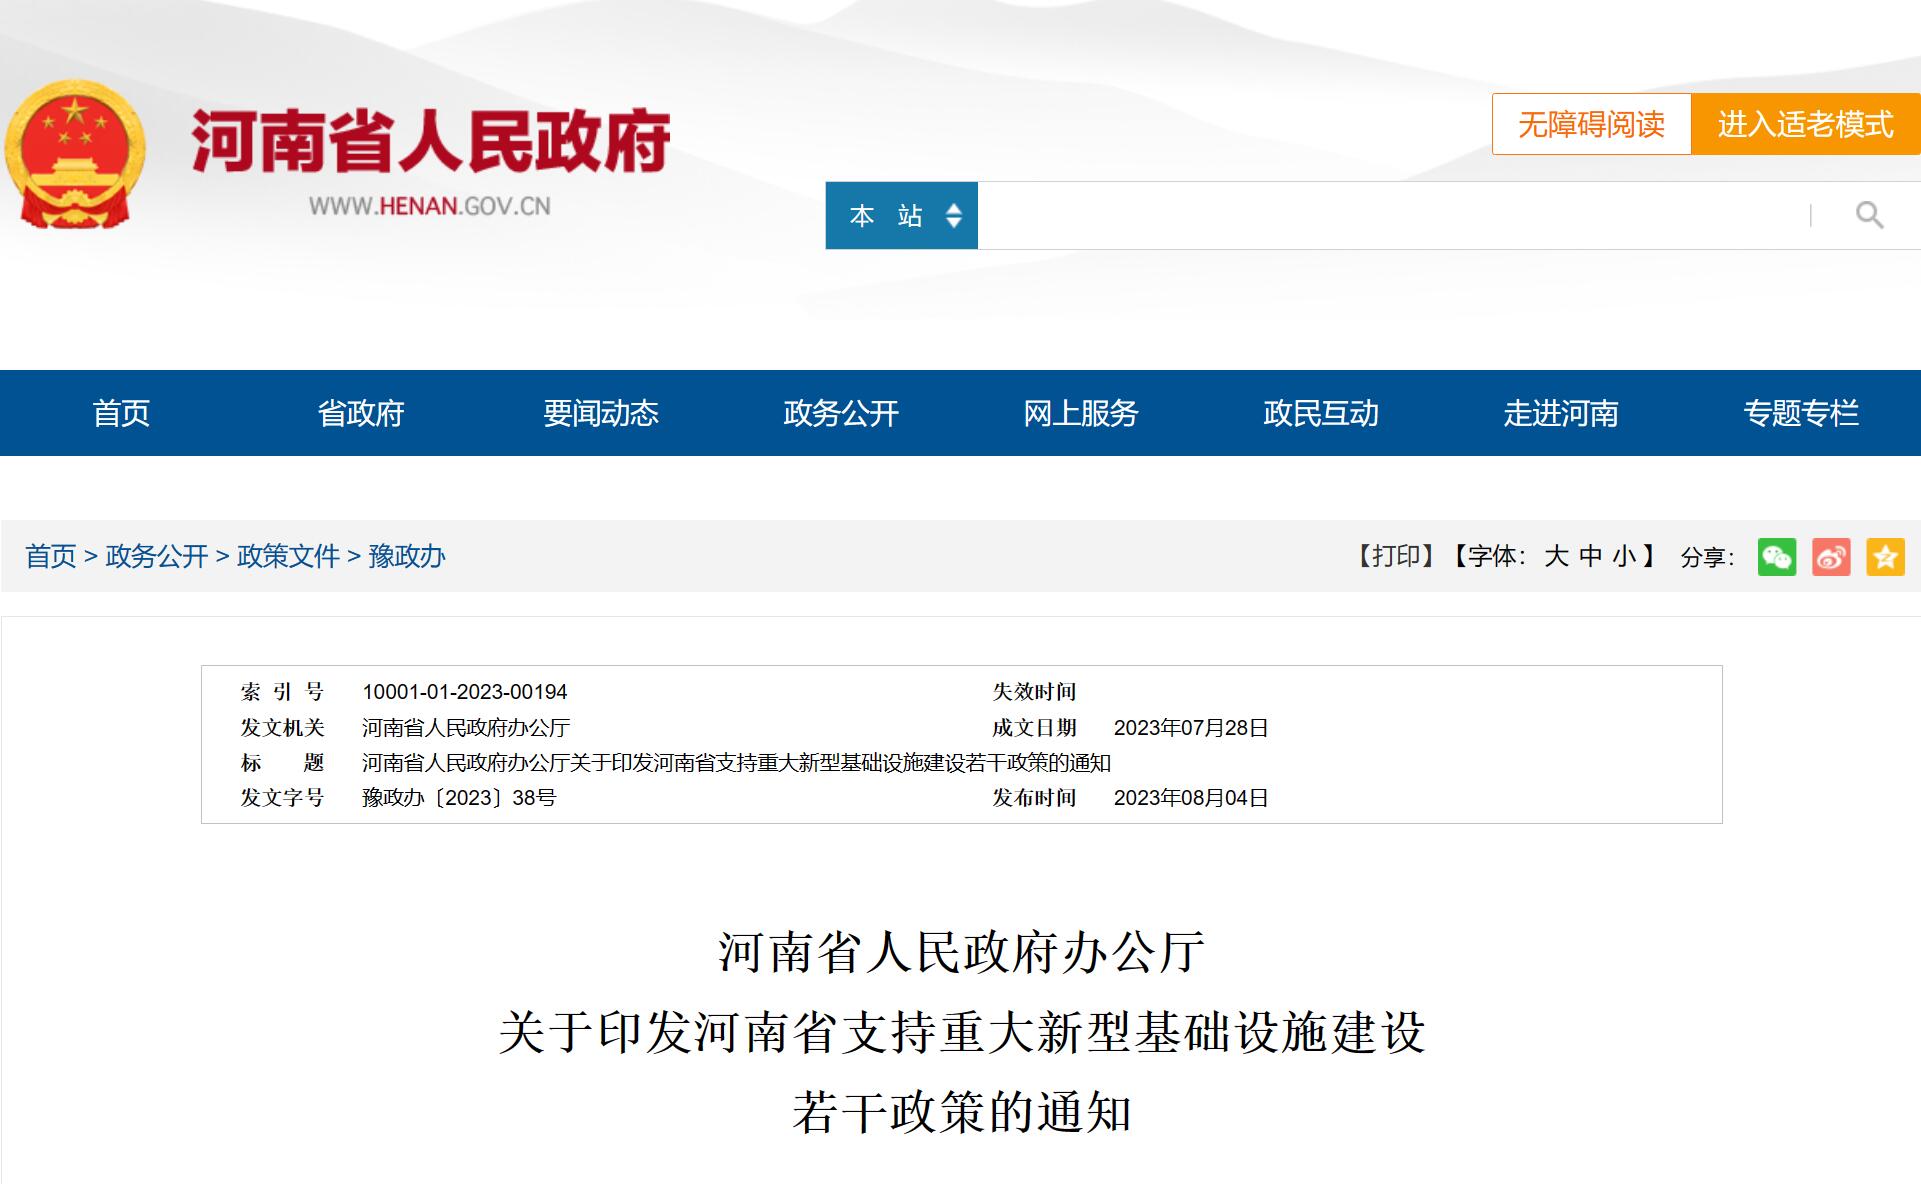Click the 标题 row document title text
Image resolution: width=1921 pixels, height=1184 pixels.
(737, 763)
